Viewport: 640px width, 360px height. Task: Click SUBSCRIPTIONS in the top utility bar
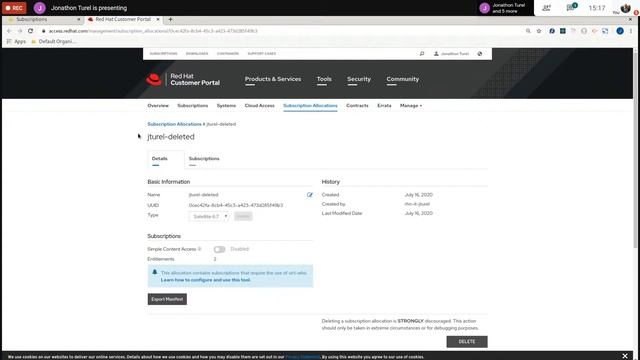click(163, 54)
